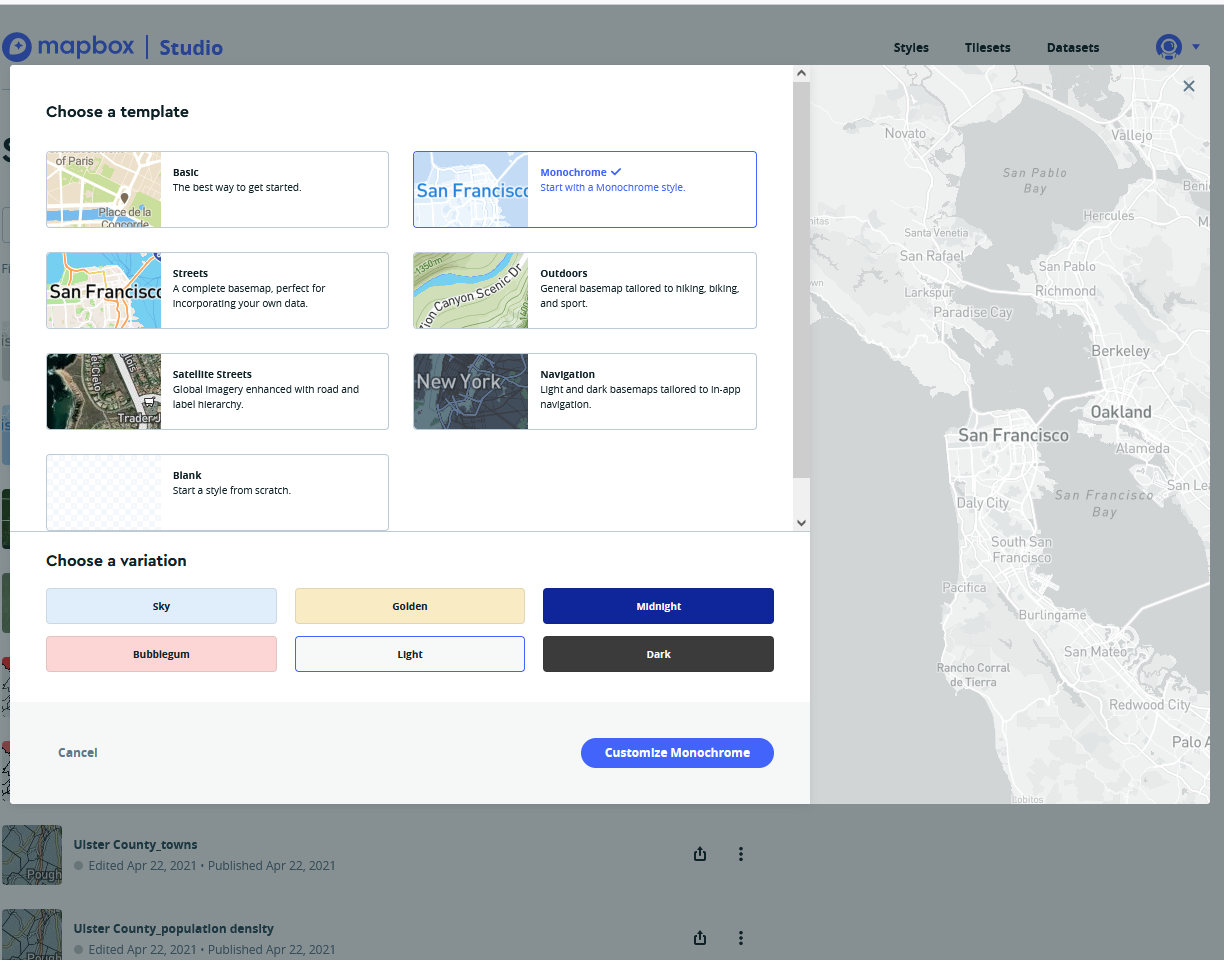1224x960 pixels.
Task: Go to the Styles tab
Action: point(910,48)
